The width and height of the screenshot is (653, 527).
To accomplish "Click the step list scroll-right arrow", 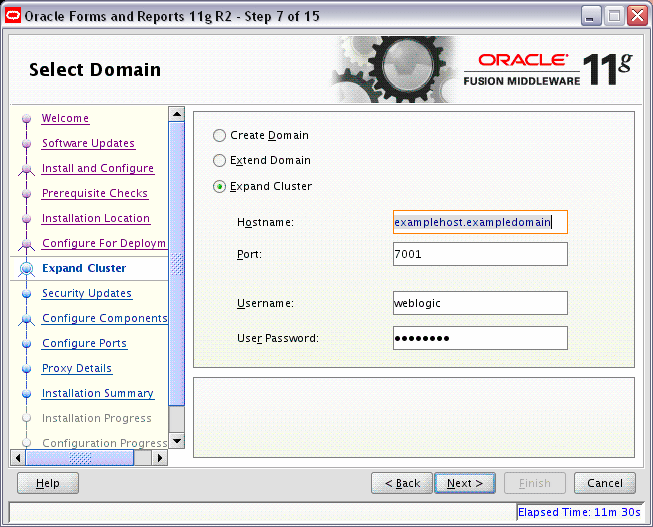I will click(160, 457).
